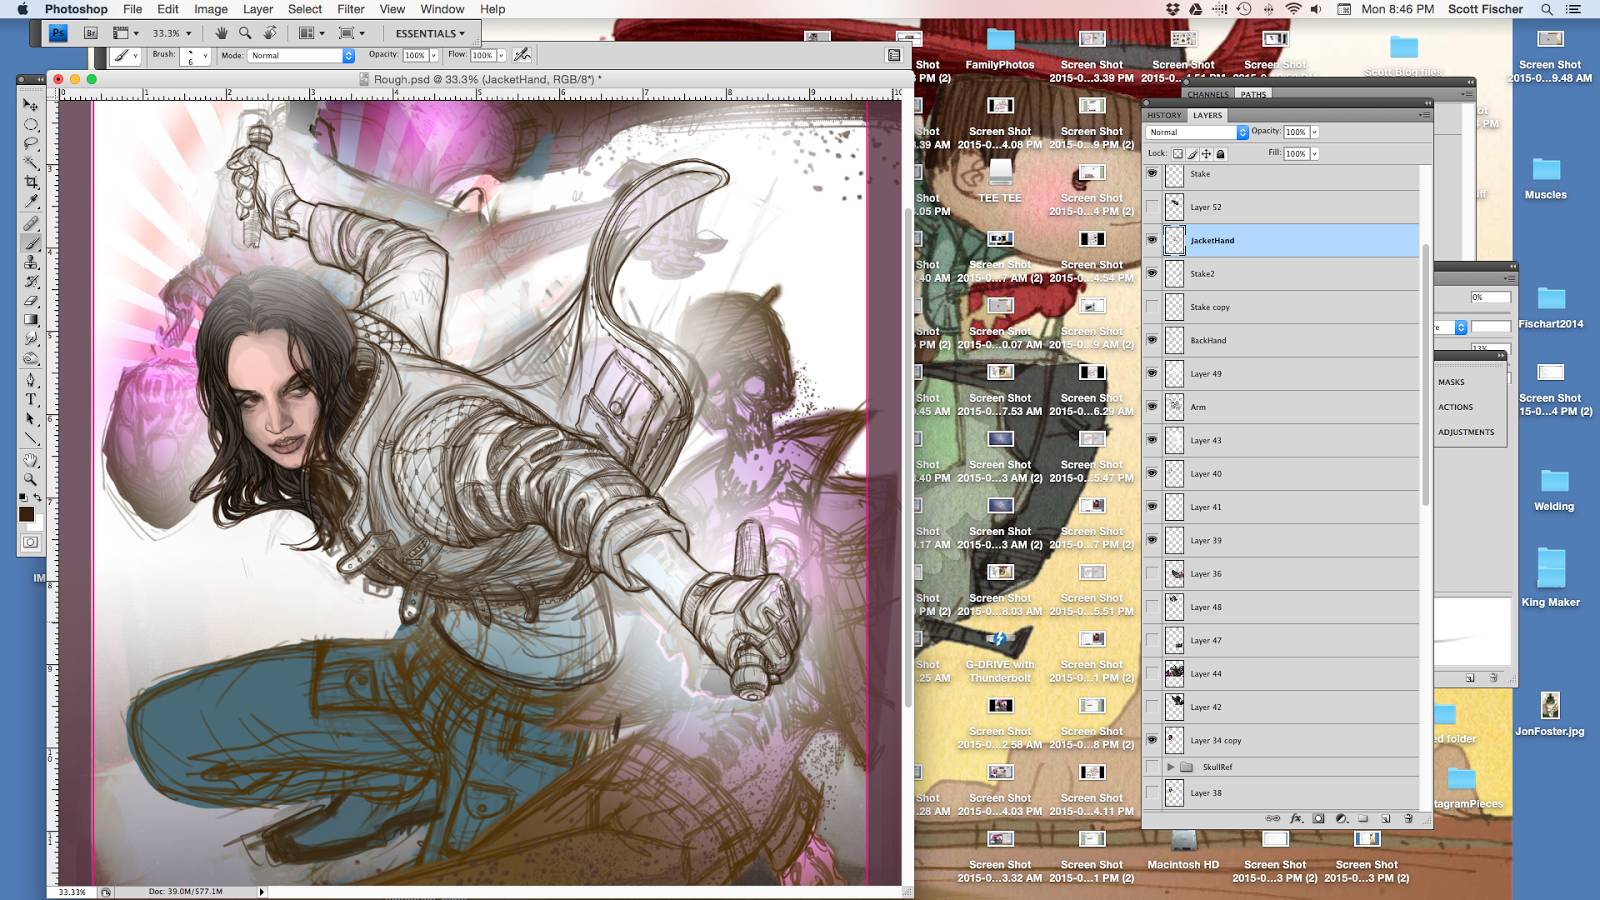Select the Clone Stamp tool
1600x900 pixels.
pyautogui.click(x=31, y=262)
